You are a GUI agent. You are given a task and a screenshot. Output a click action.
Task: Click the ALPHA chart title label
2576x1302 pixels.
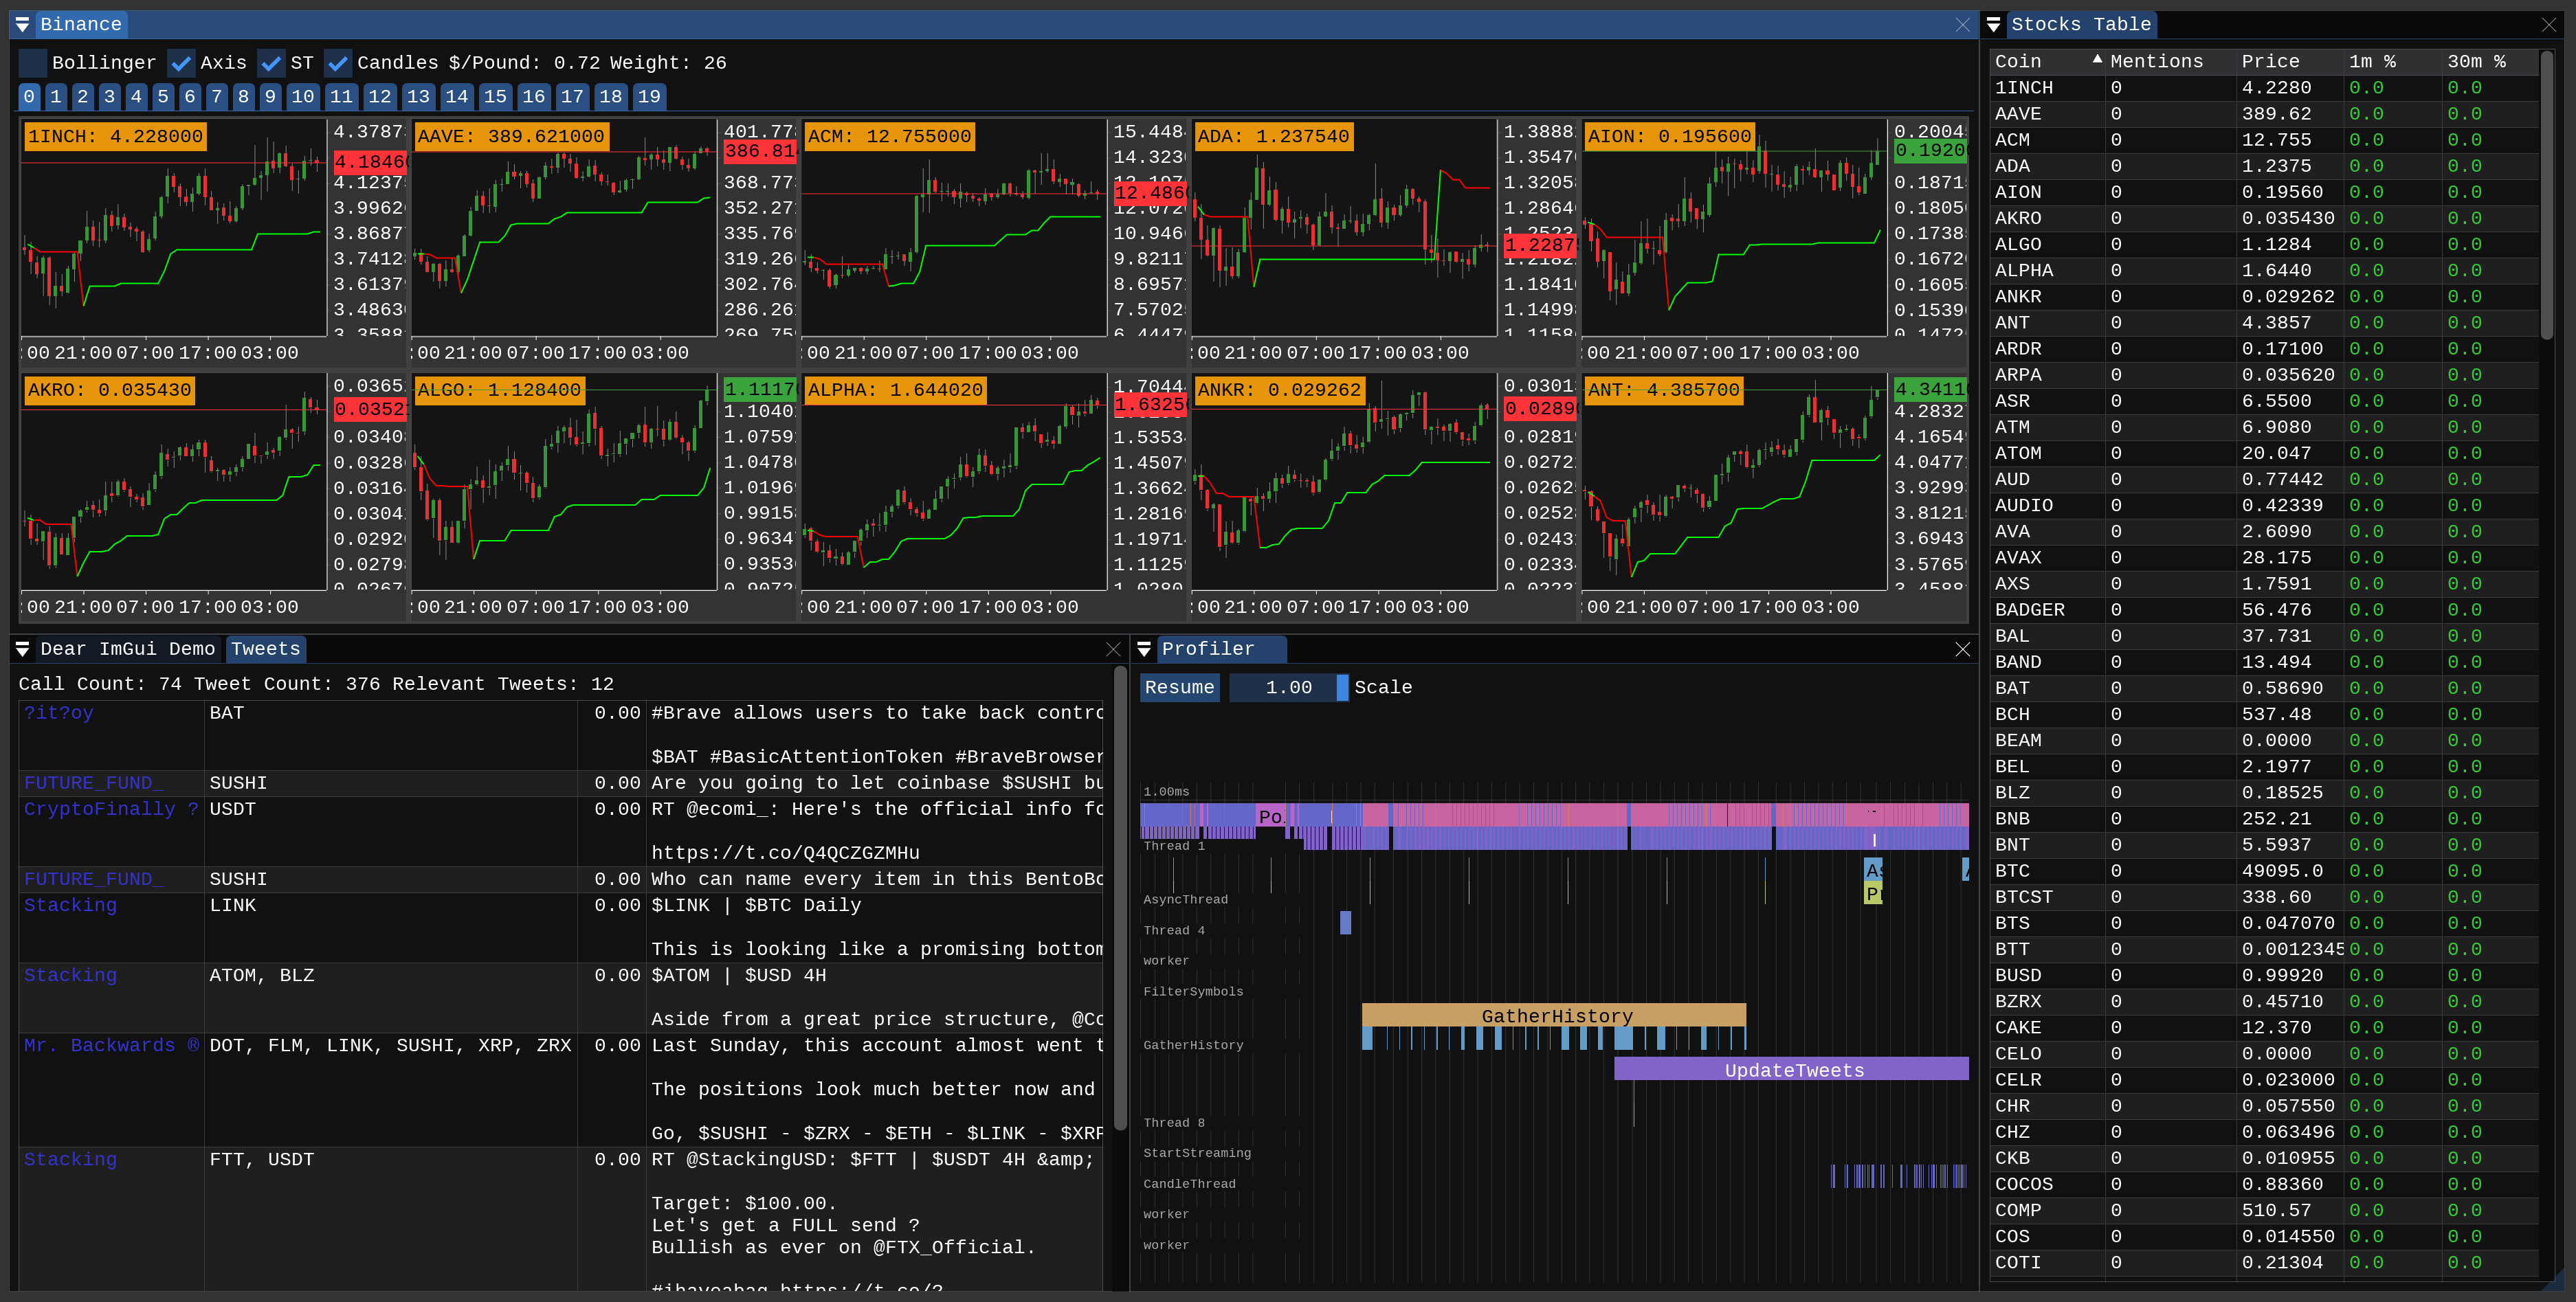[x=895, y=390]
